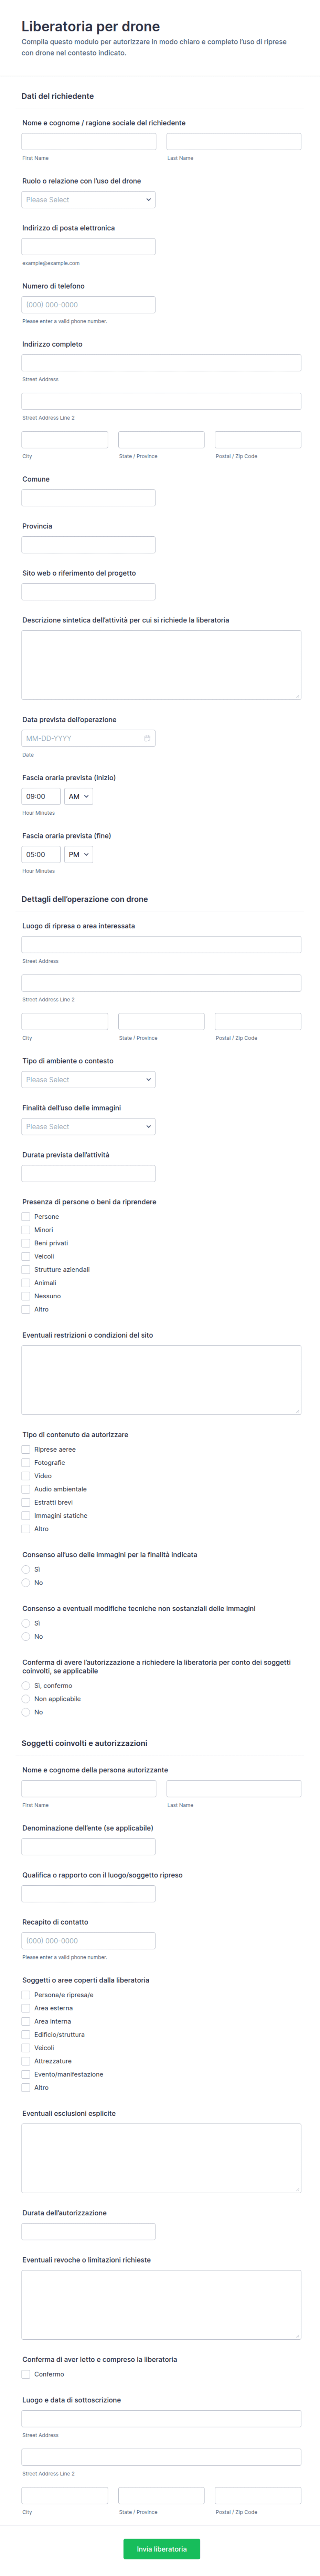Select 'Sì' for Consenso all'uso delle immagini
Screen dimensions: 320x2576
[26, 1569]
